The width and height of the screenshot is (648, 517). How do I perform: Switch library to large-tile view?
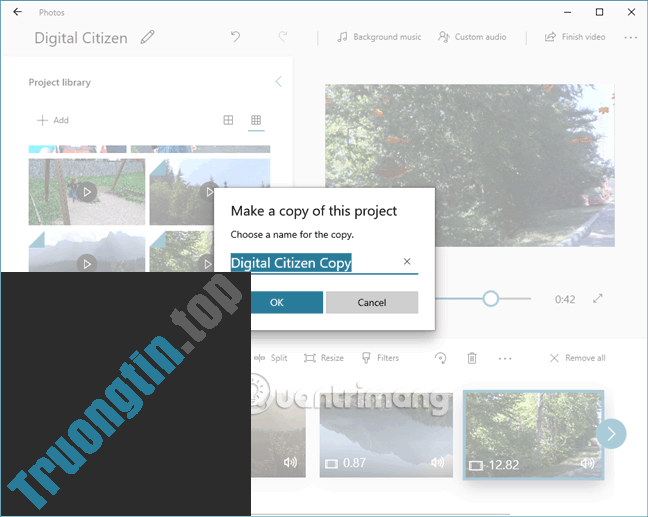(228, 120)
